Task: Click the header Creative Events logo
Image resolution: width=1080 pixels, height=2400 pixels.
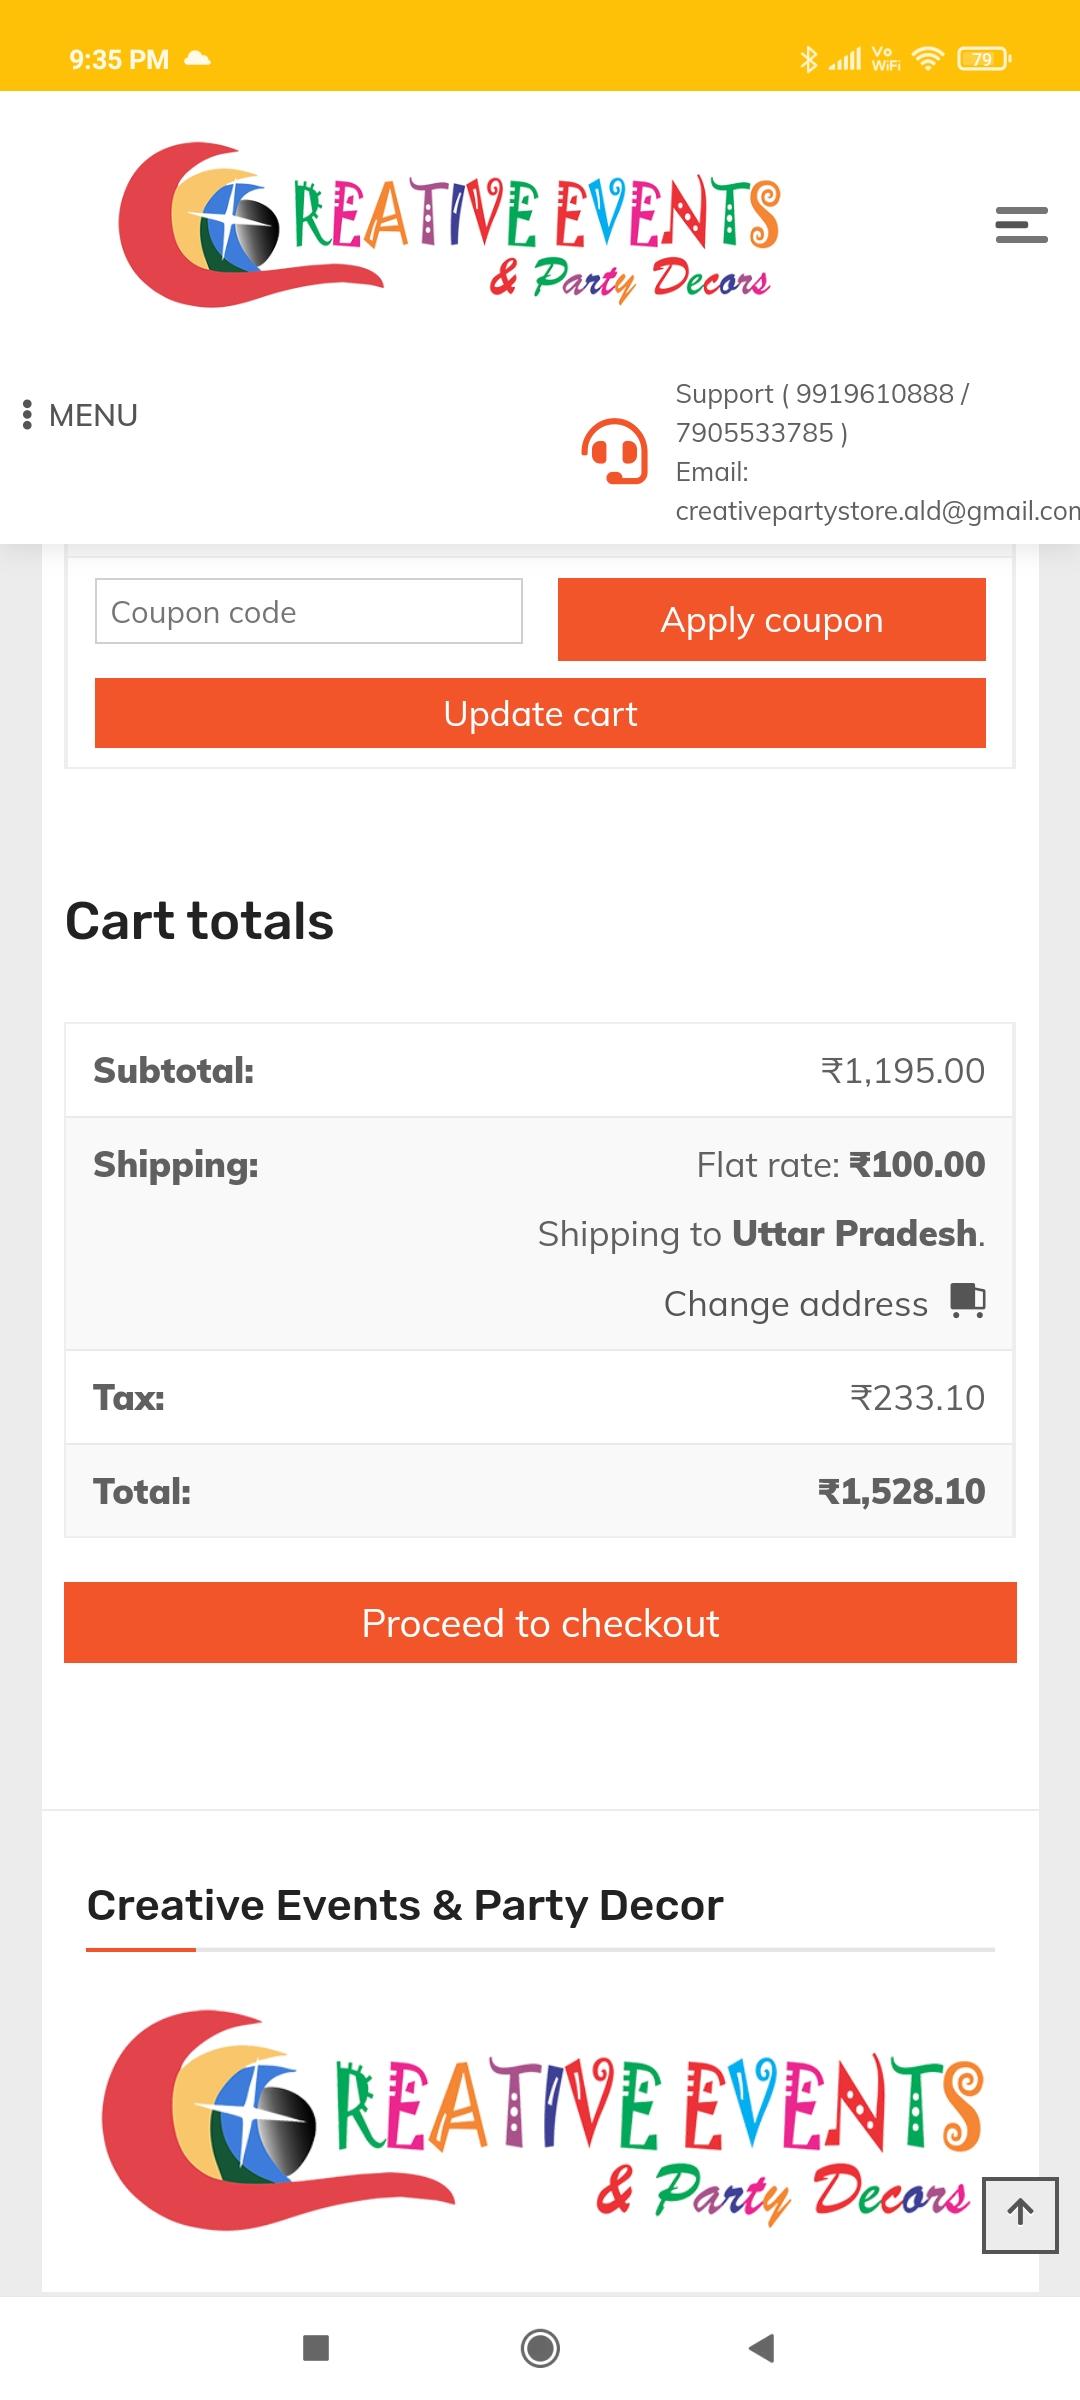Action: (449, 224)
